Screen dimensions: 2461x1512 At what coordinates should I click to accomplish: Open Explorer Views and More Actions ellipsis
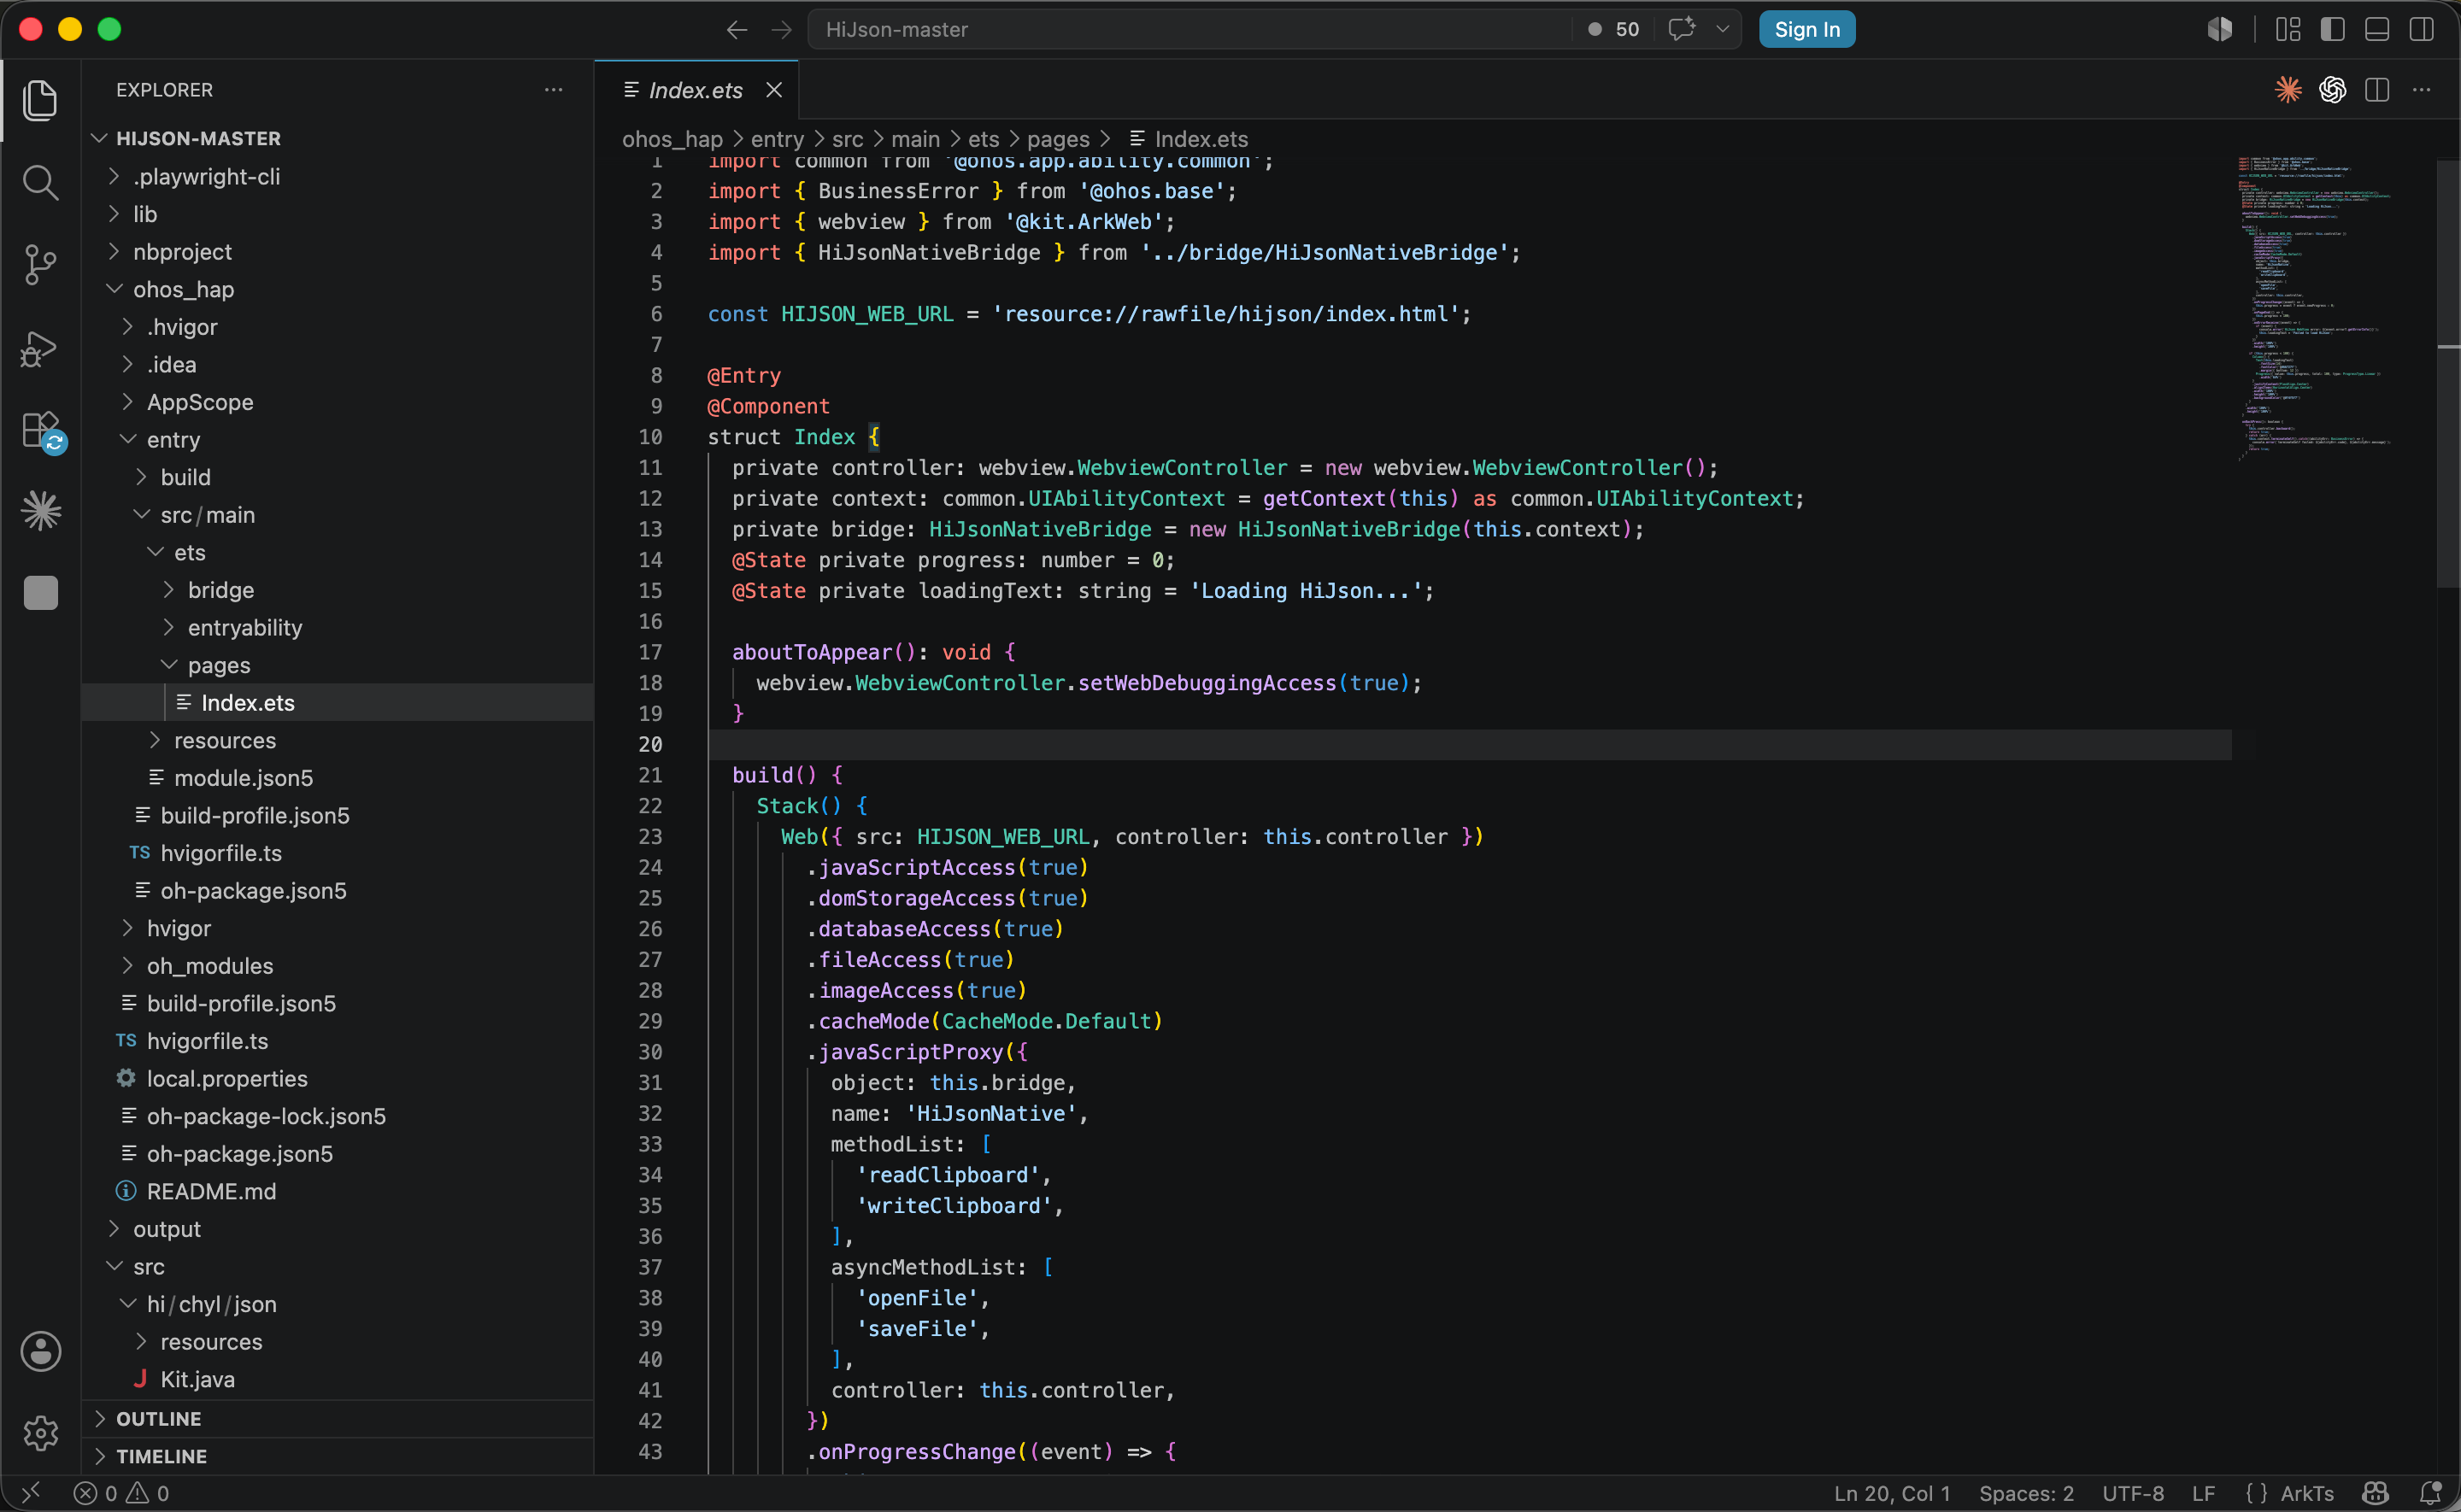tap(553, 90)
